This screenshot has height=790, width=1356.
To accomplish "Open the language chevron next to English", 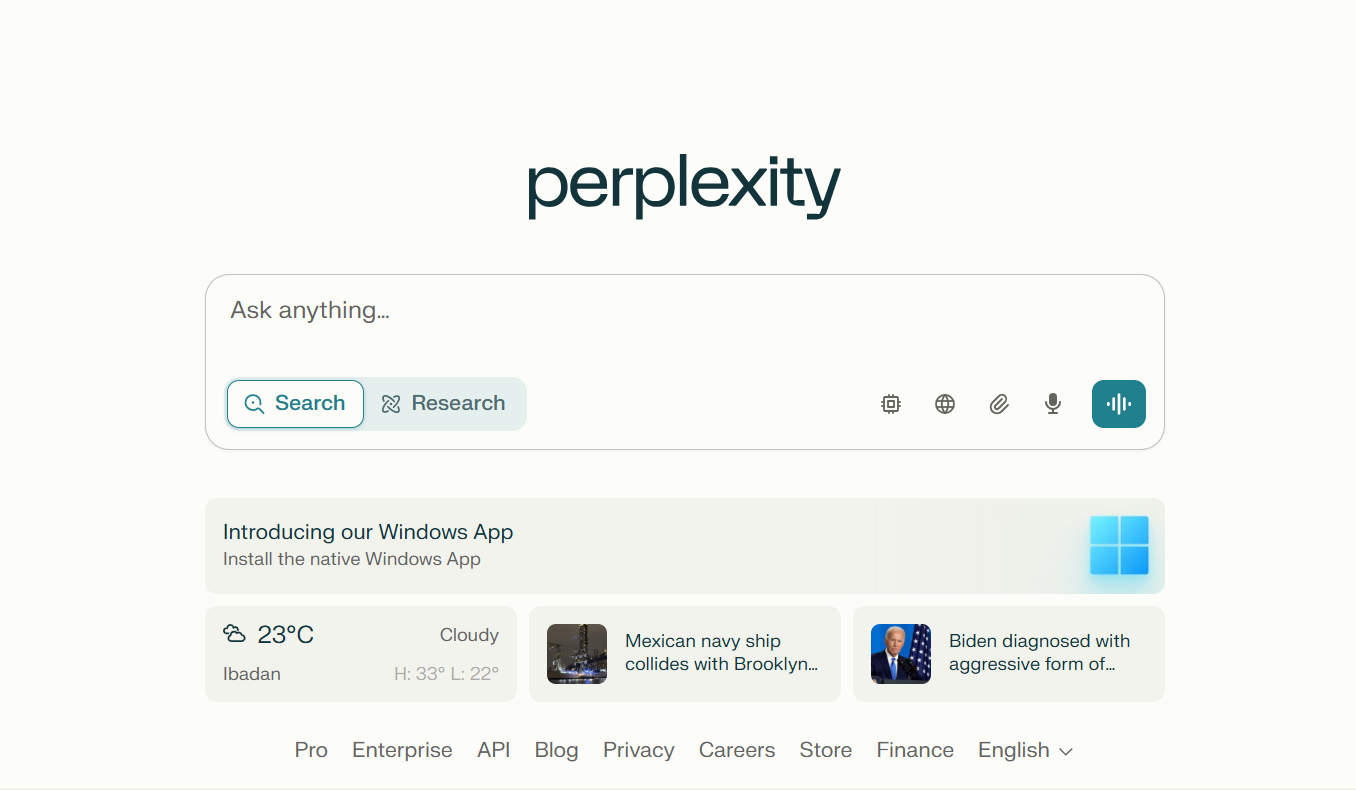I will point(1065,751).
